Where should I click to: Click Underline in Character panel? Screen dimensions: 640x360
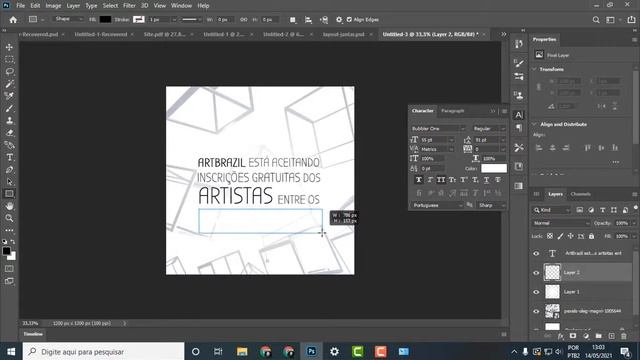487,180
